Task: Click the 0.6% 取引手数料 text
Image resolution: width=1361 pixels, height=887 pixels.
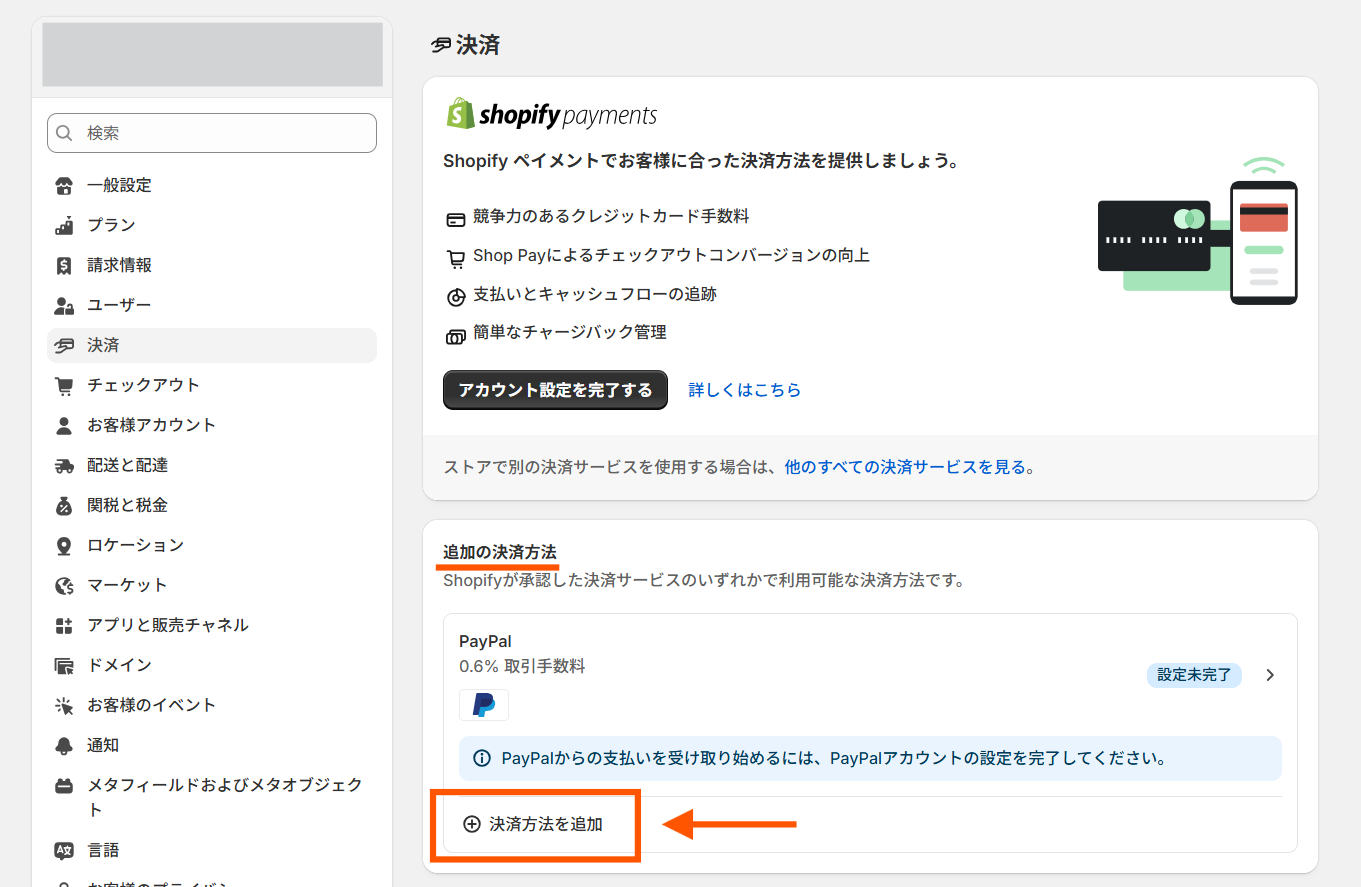Action: pos(522,666)
